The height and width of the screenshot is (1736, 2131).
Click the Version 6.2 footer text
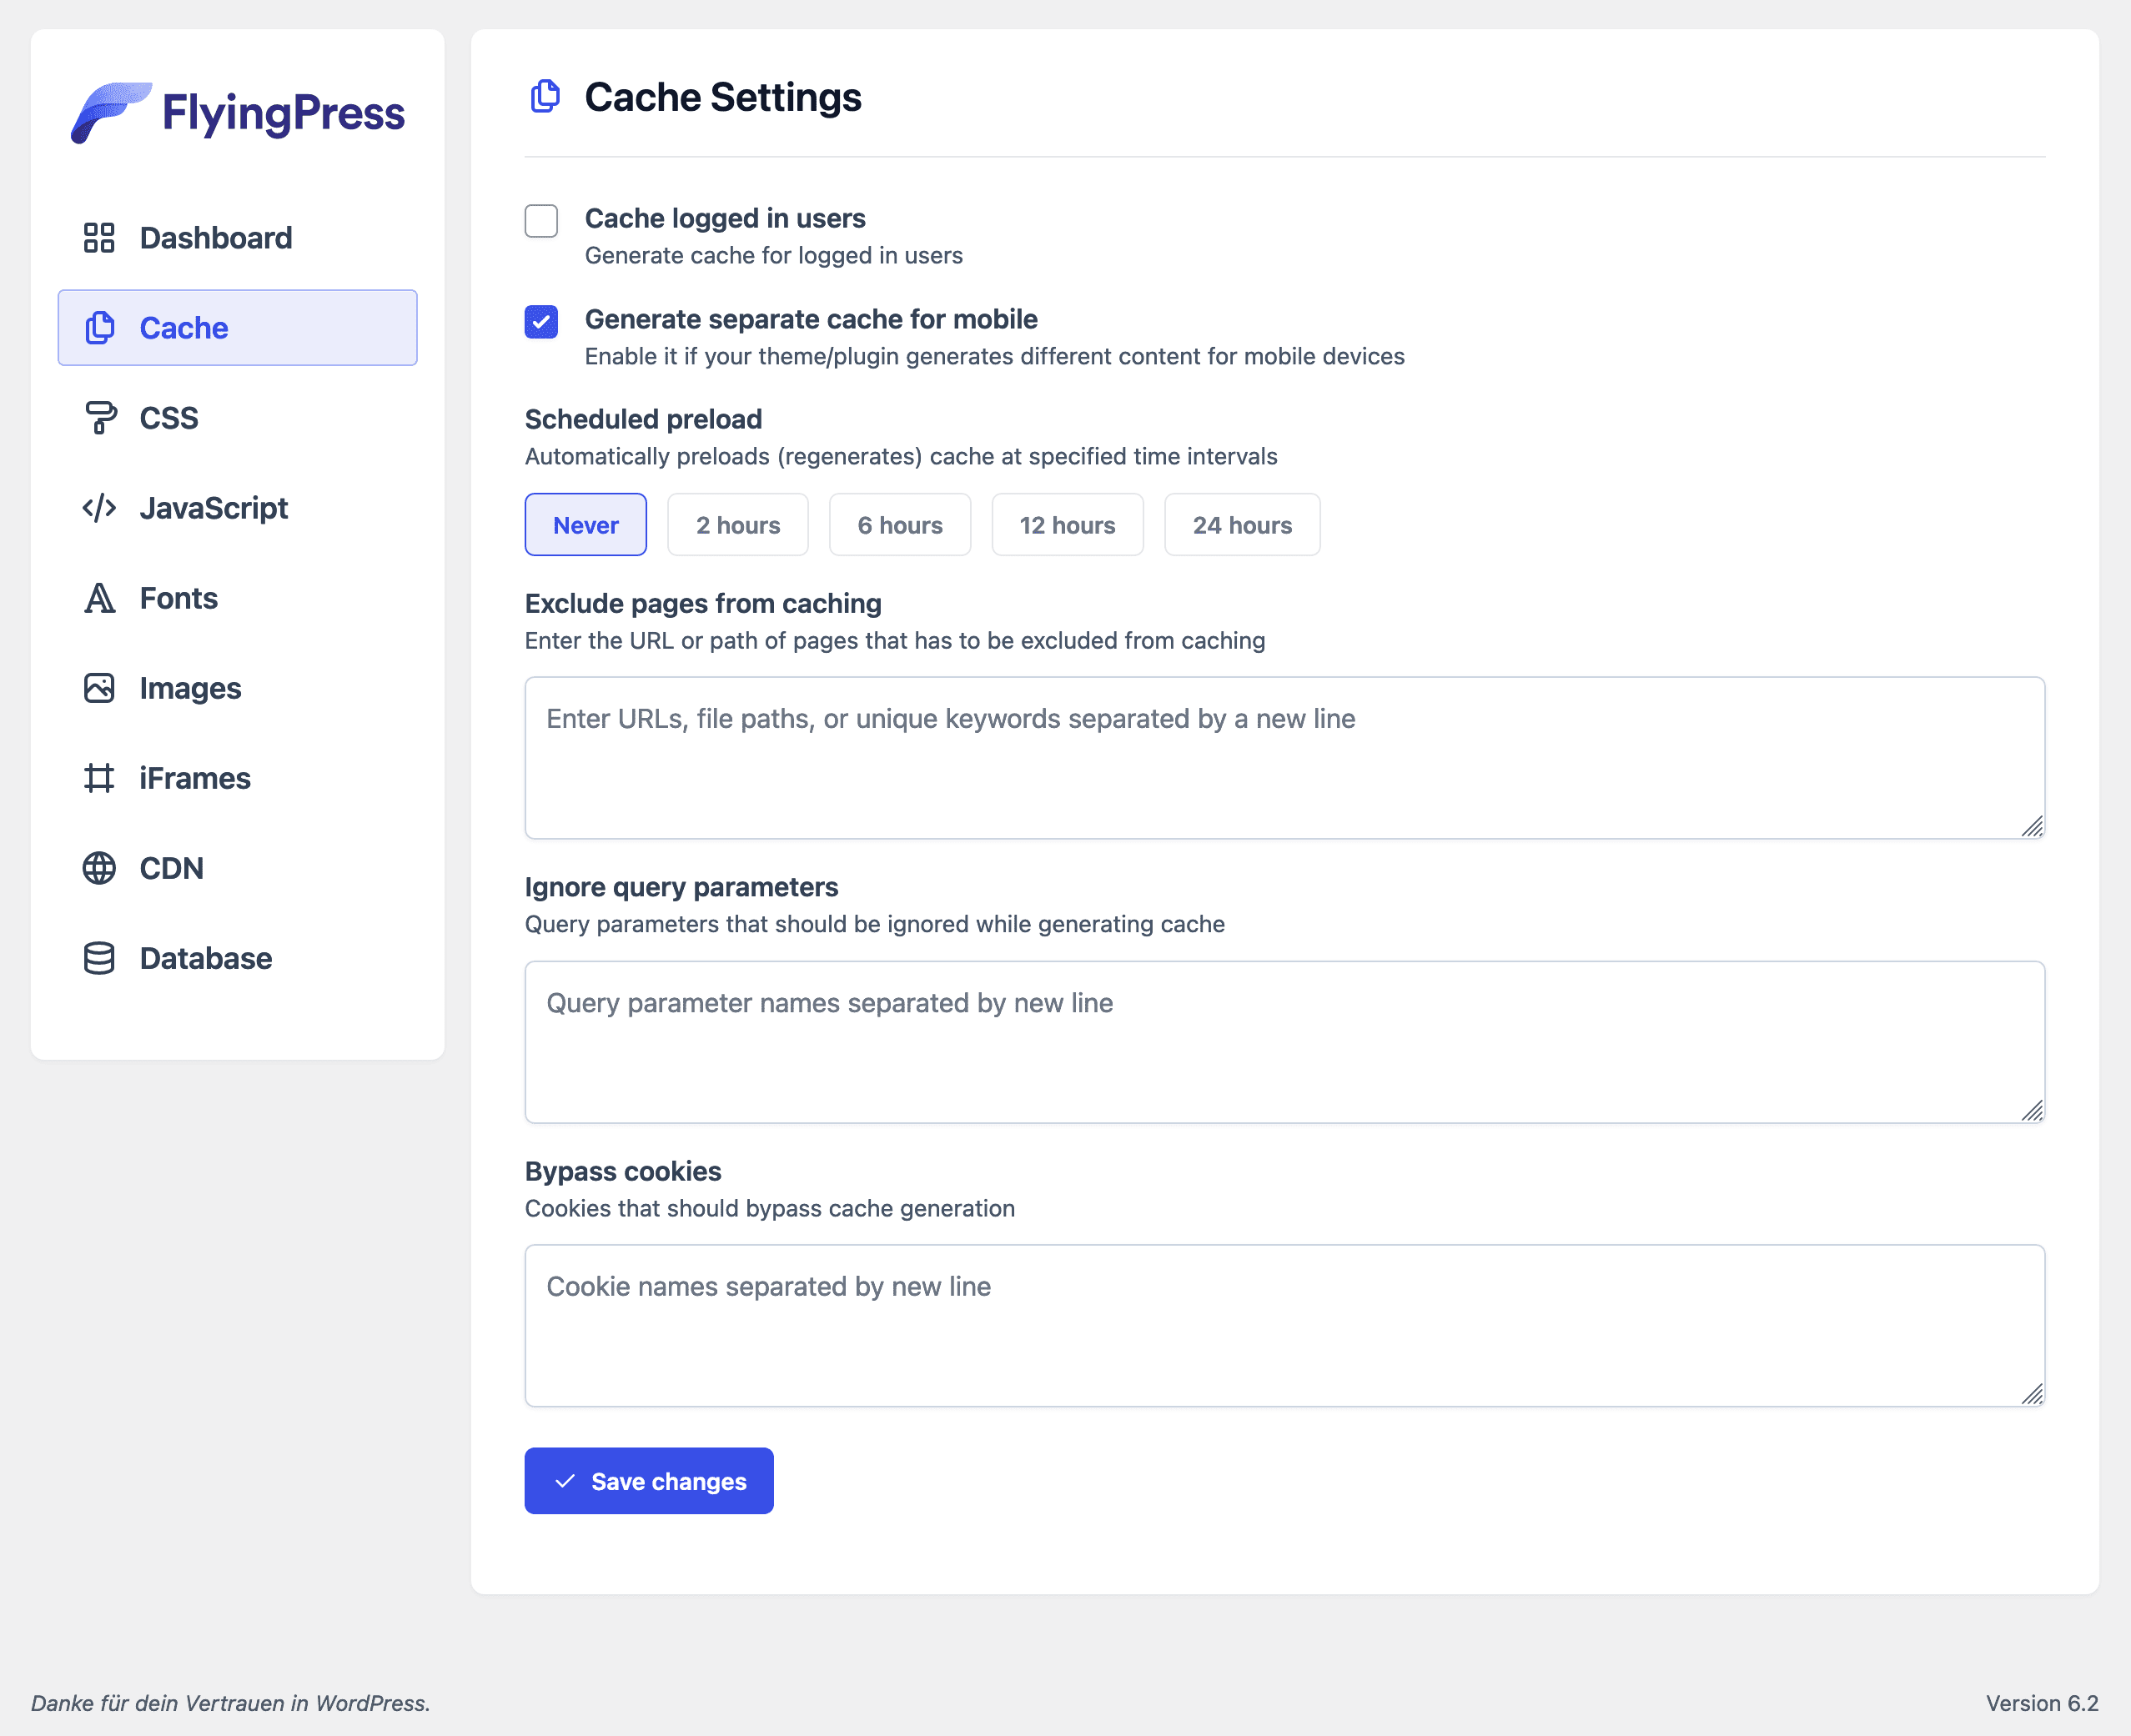[2042, 1703]
